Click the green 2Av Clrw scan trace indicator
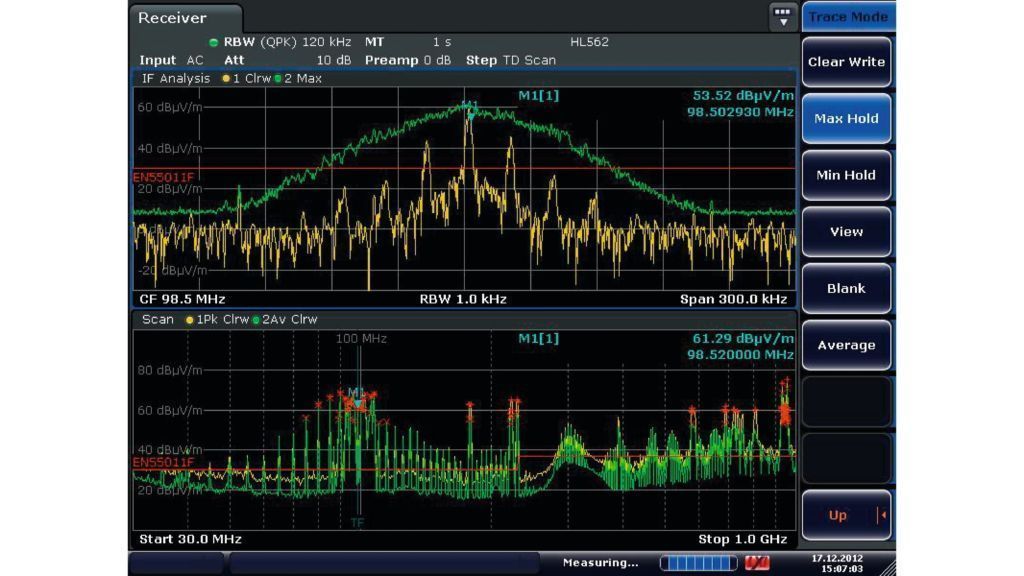Screen dimensions: 1024x576 tap(284, 320)
